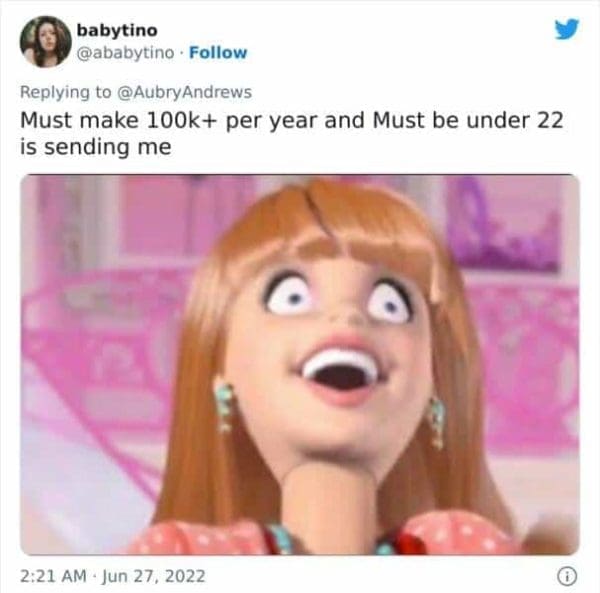Screen dimensions: 600x593
Task: Open the attached cartoon doll image
Action: click(300, 364)
